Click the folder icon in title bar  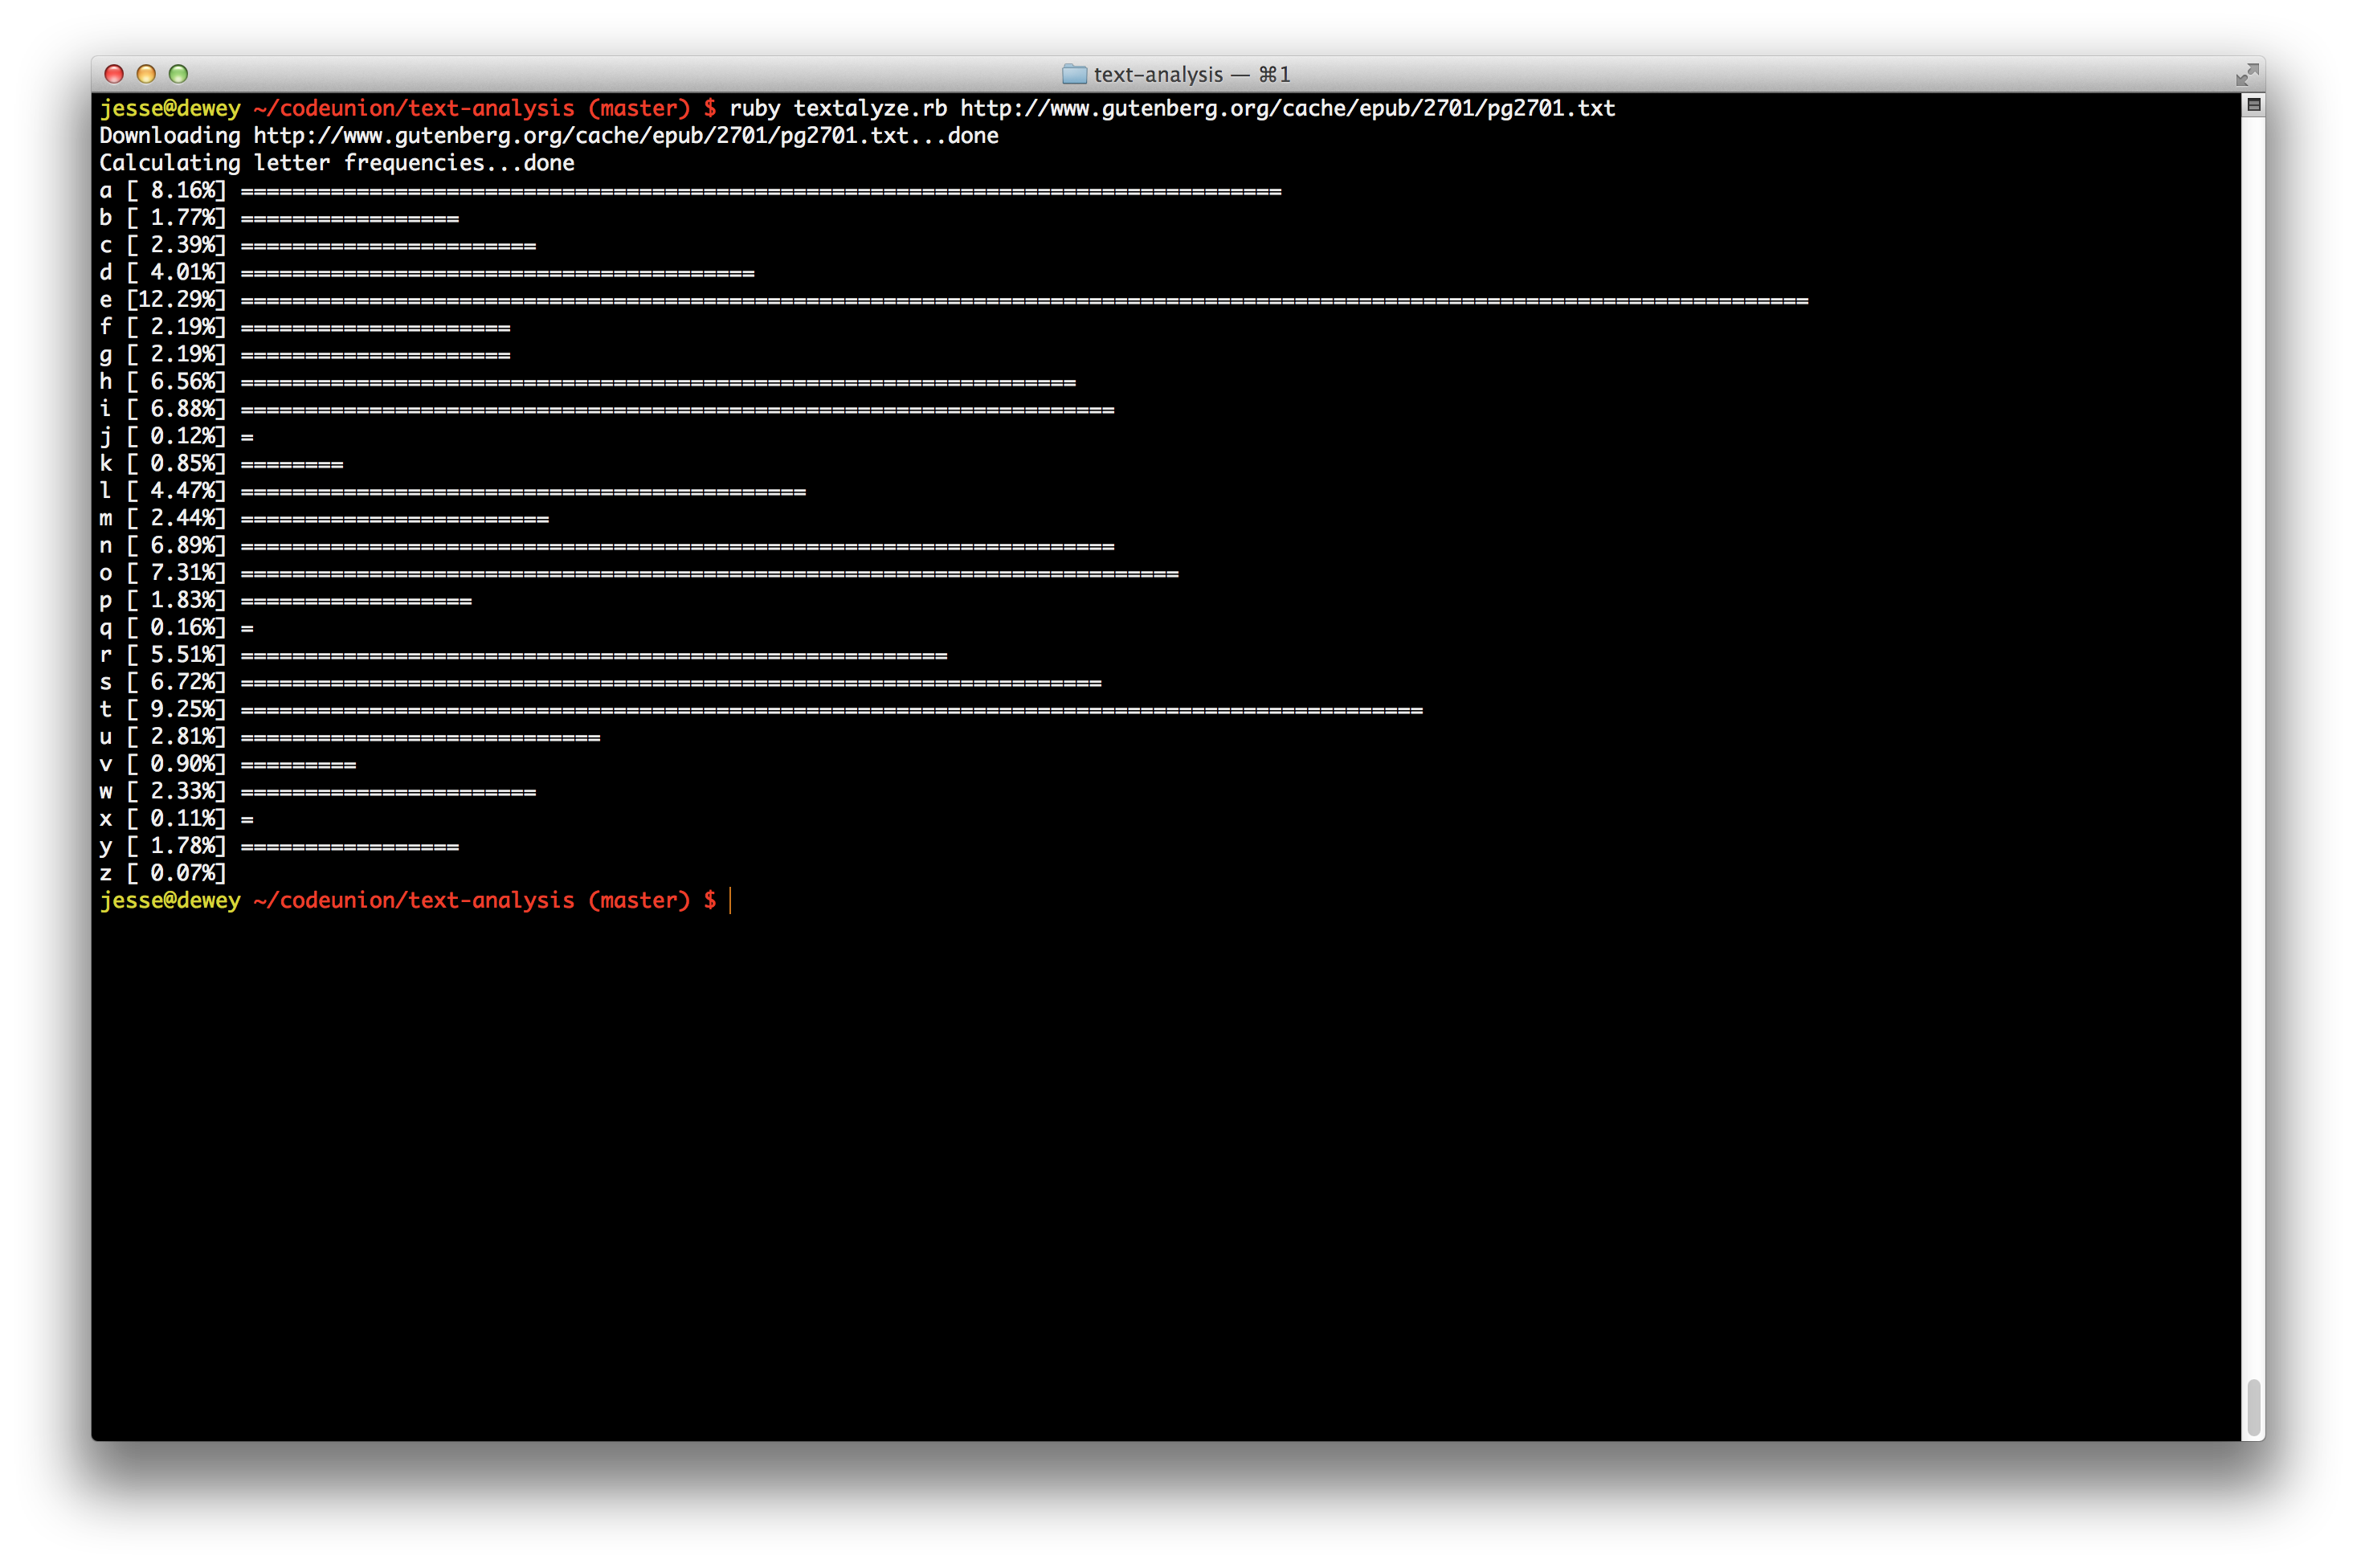click(1074, 74)
